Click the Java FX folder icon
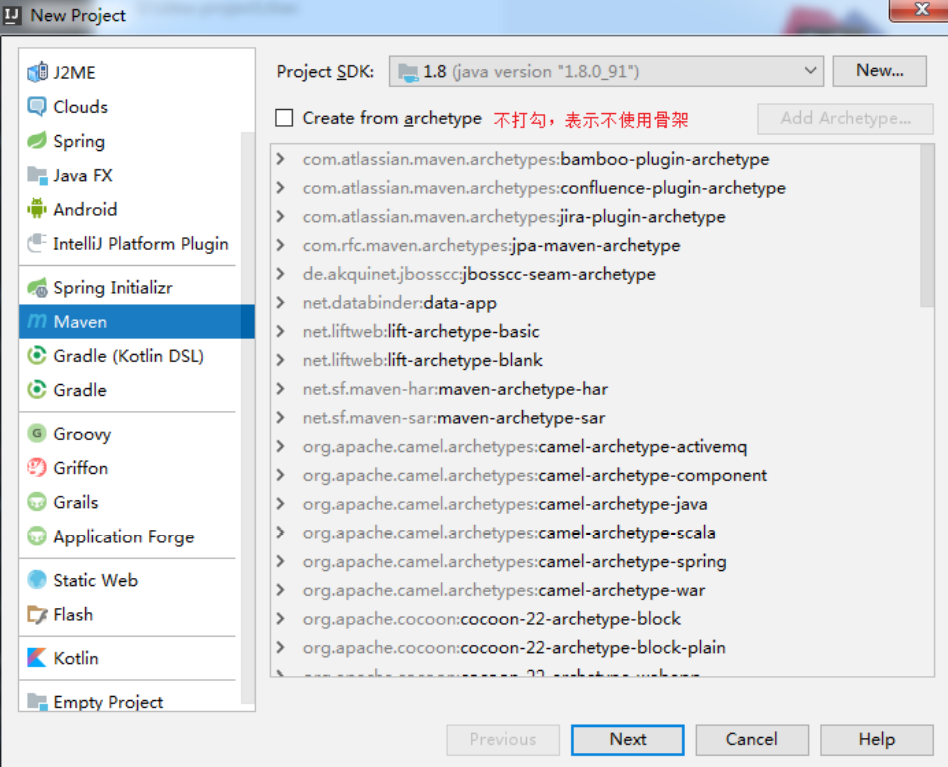This screenshot has height=767, width=948. click(37, 175)
